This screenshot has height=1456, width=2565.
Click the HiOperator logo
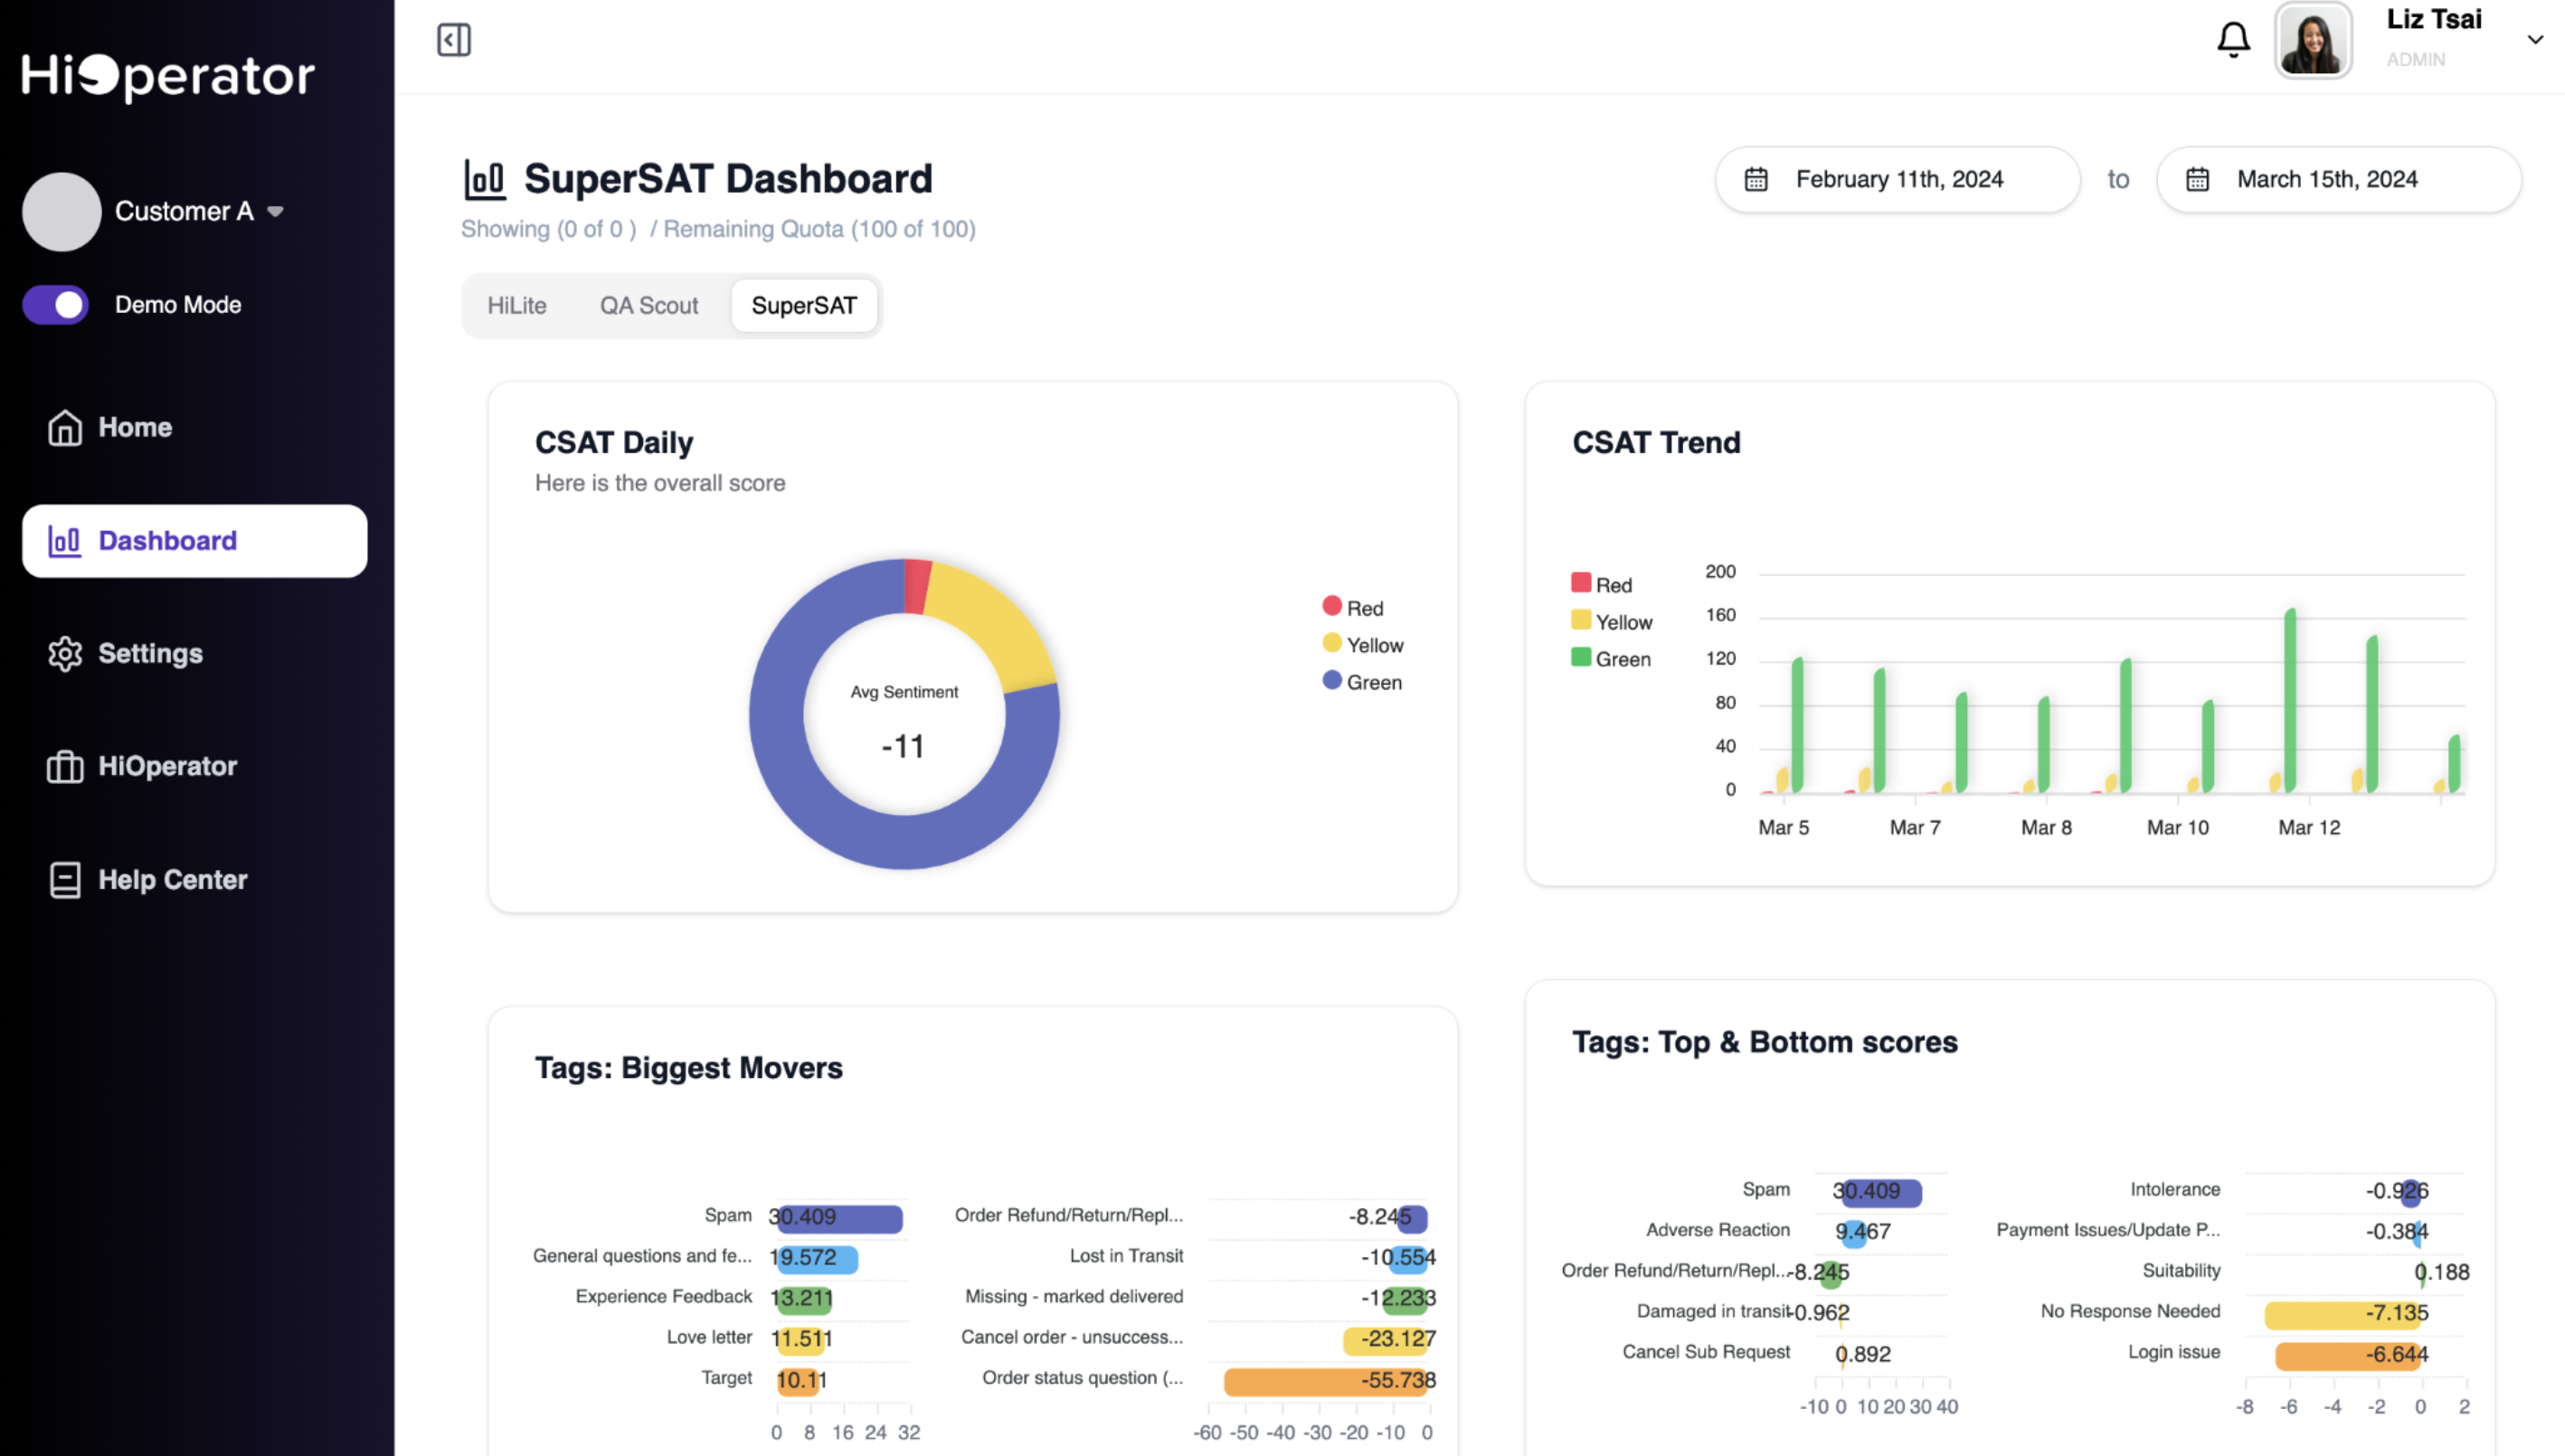pos(168,76)
